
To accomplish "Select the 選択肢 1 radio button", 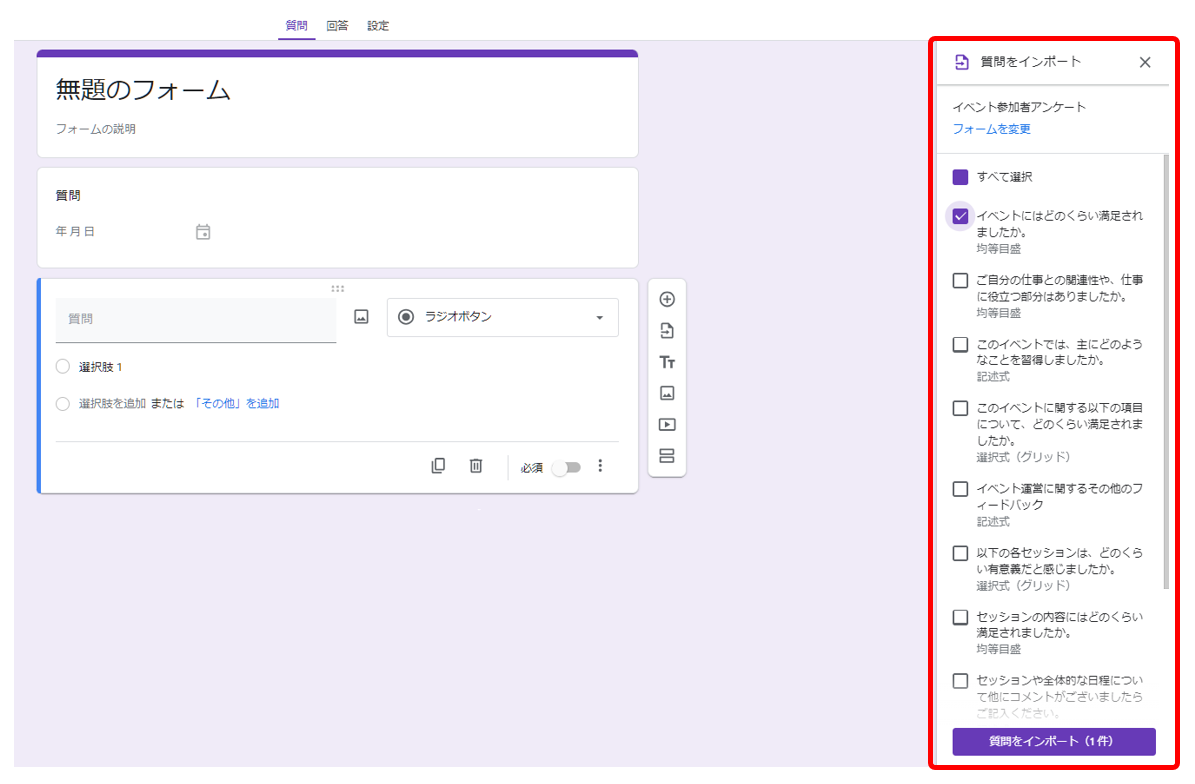I will coord(63,366).
